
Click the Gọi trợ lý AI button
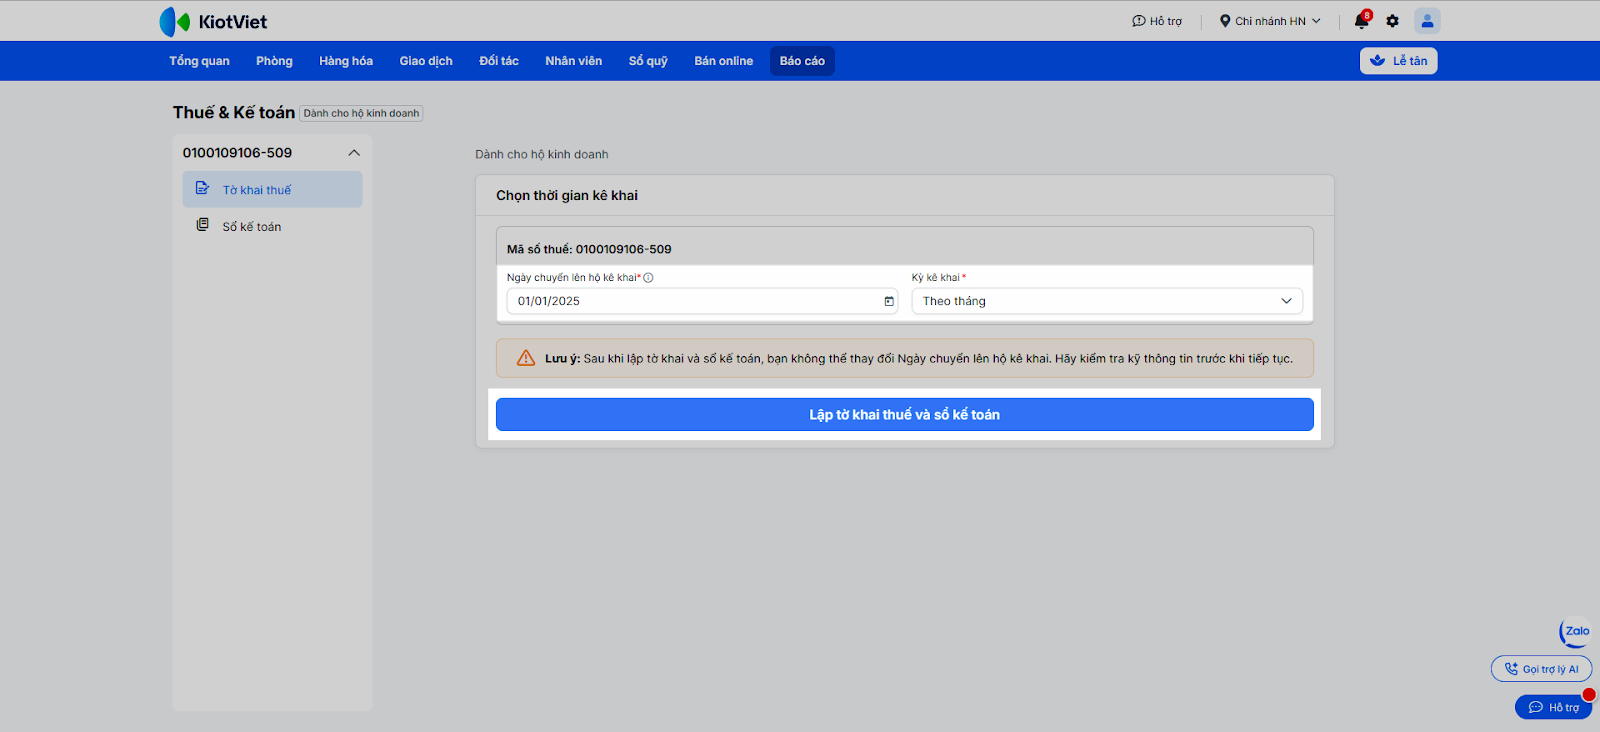click(1541, 669)
